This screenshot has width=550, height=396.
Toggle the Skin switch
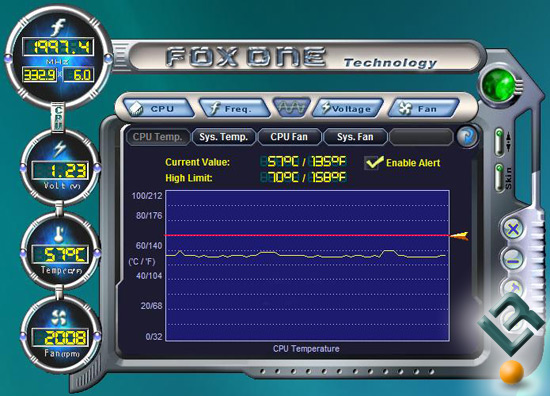[x=499, y=178]
